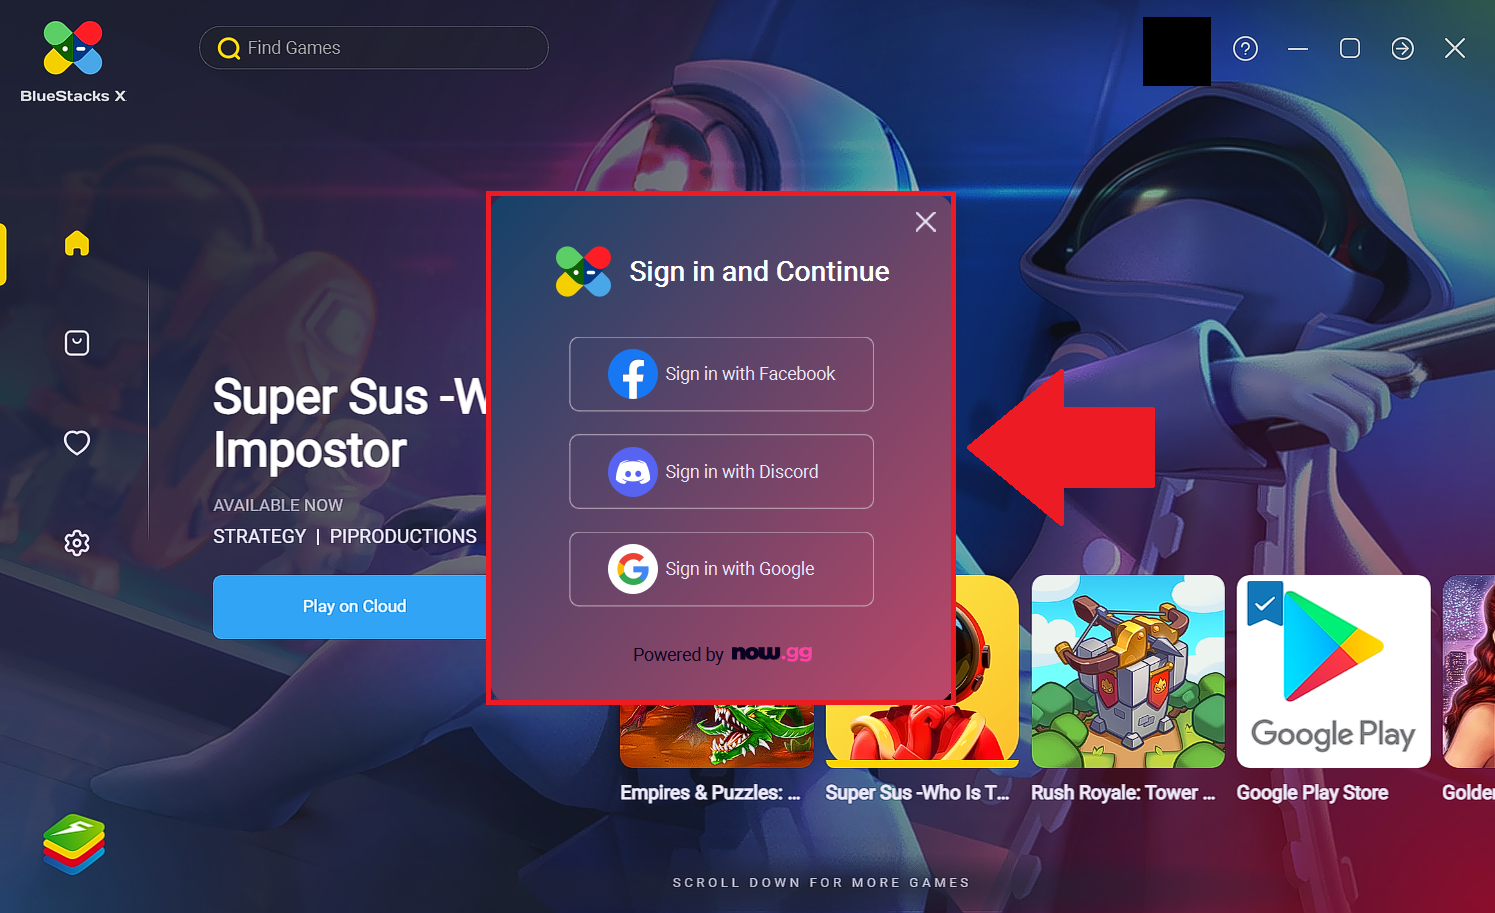Screen dimensions: 1495x913
Task: Click the Google G logo icon
Action: point(633,569)
